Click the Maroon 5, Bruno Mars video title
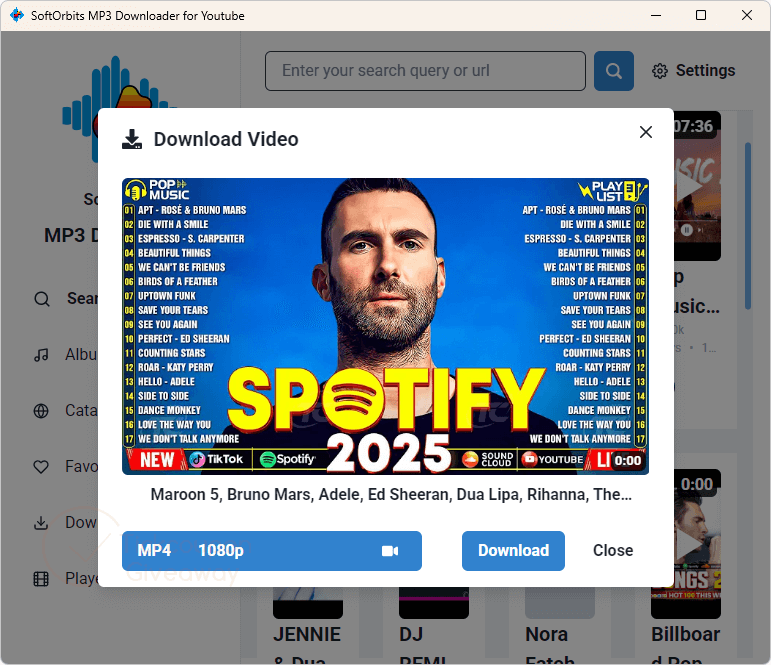Image resolution: width=771 pixels, height=665 pixels. 391,494
